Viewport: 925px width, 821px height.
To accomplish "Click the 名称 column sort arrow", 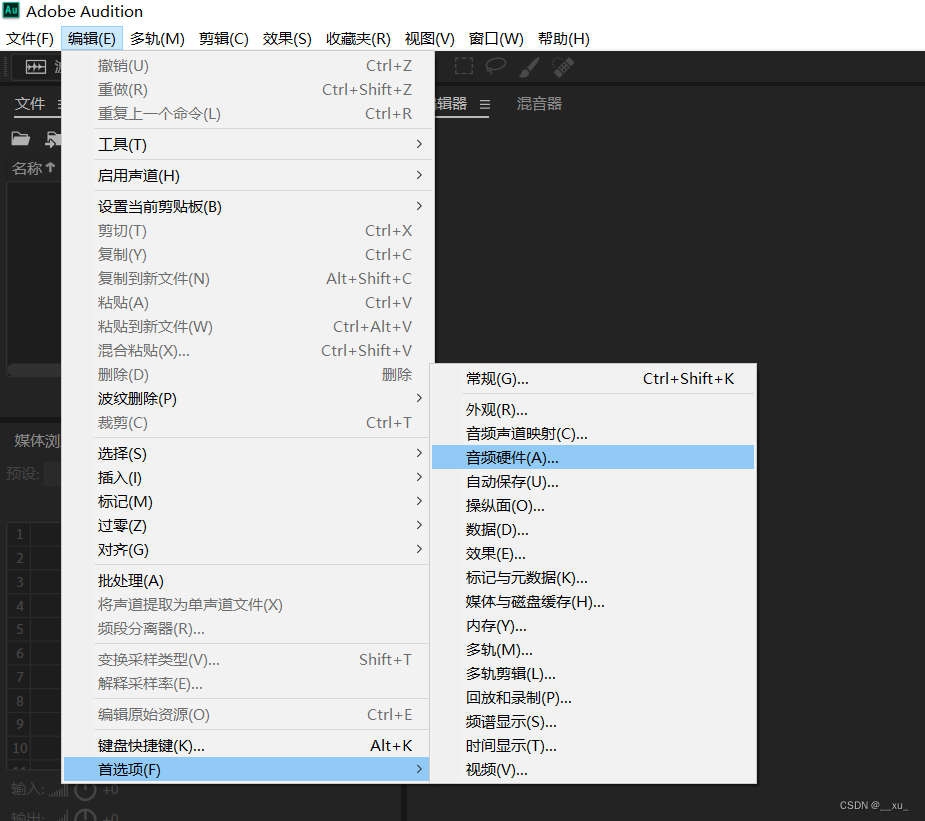I will click(50, 168).
